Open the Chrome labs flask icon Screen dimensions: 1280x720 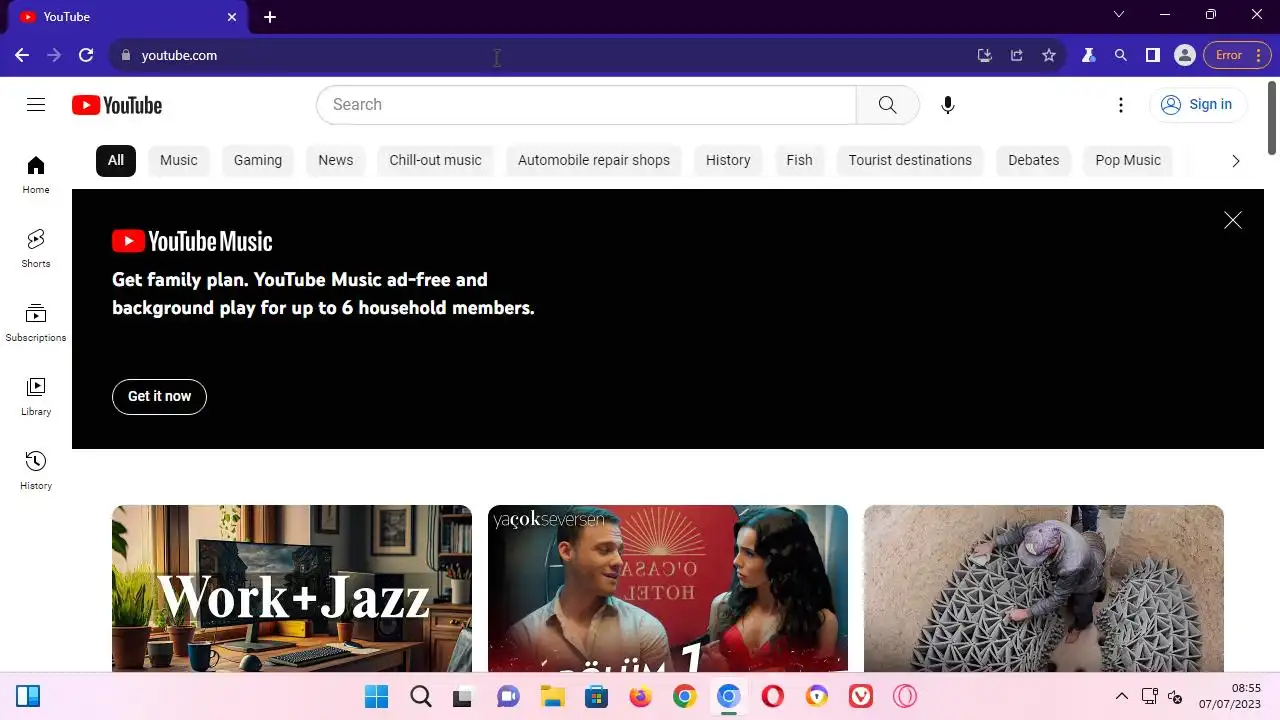(1089, 55)
